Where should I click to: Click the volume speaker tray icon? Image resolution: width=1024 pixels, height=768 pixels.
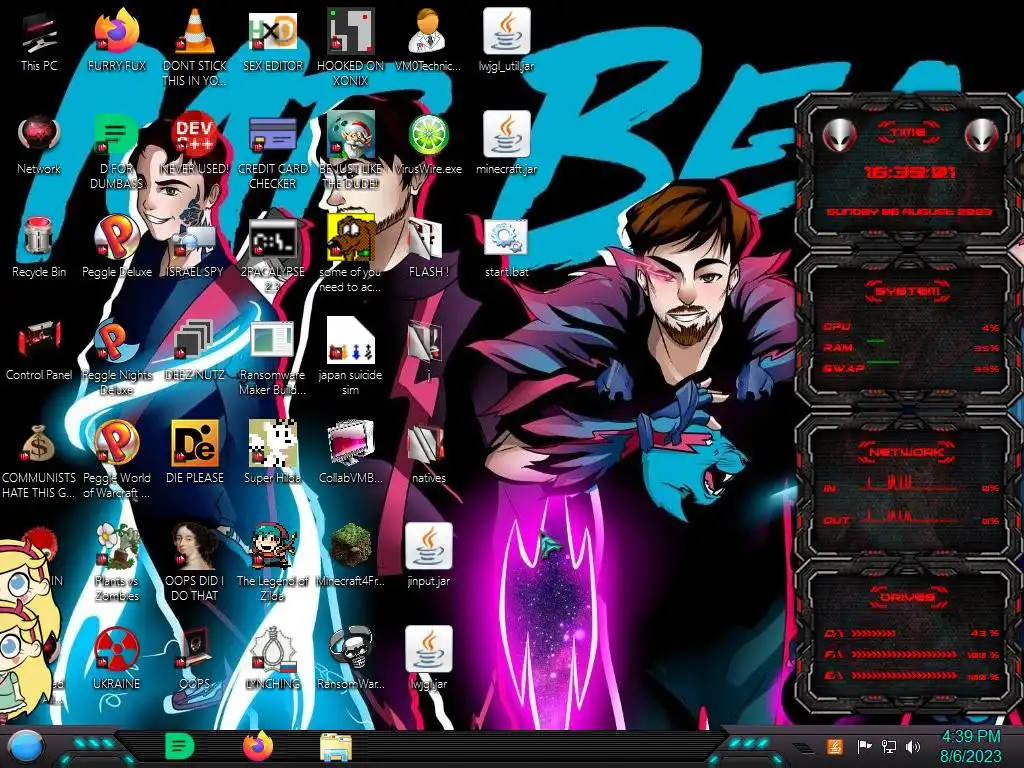coord(913,746)
